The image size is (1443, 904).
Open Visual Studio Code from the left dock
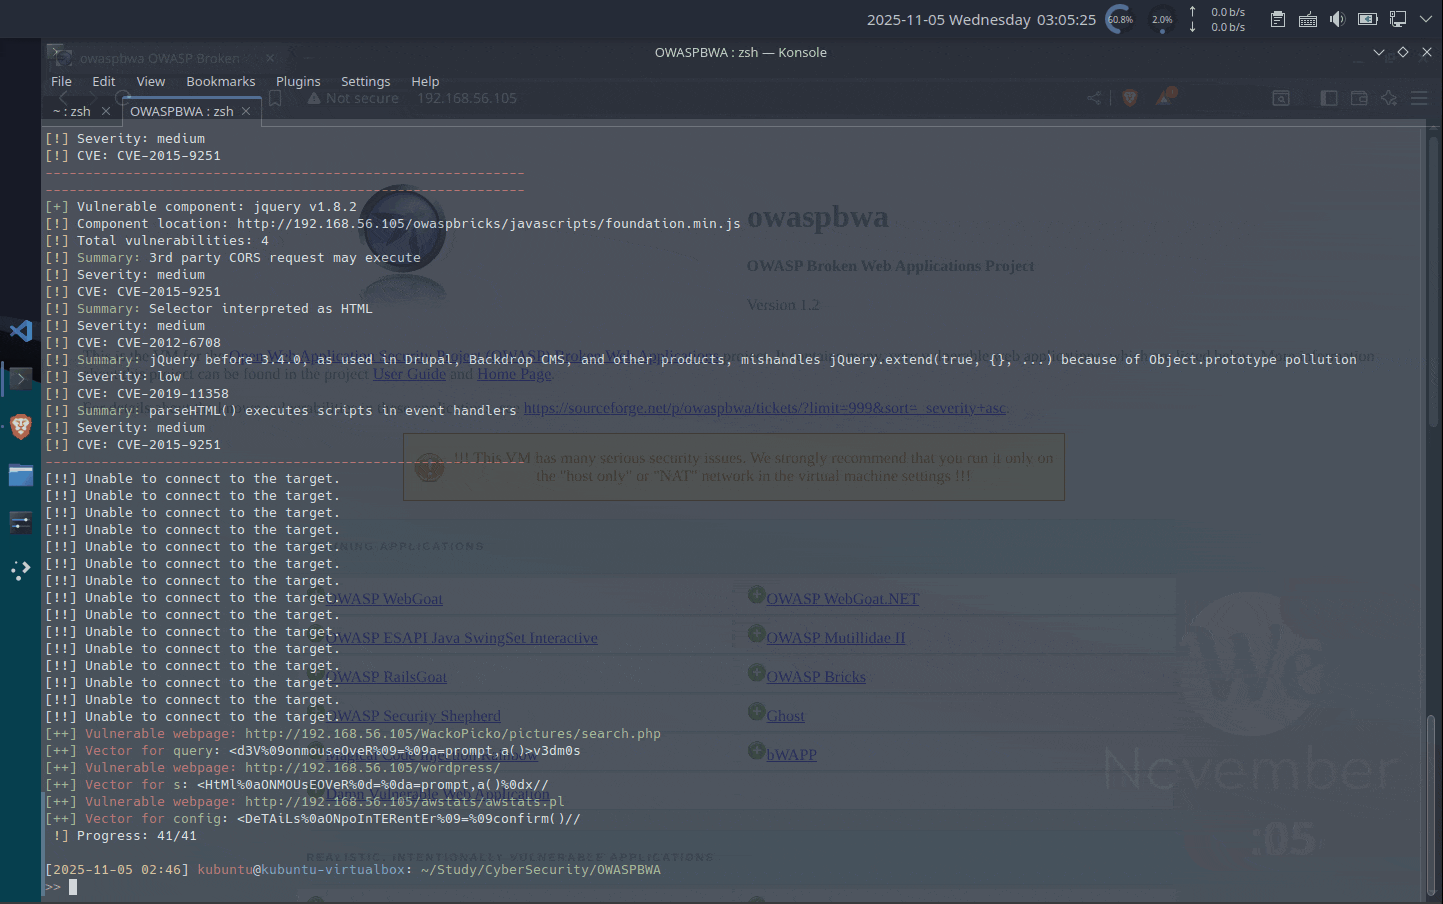pos(20,331)
